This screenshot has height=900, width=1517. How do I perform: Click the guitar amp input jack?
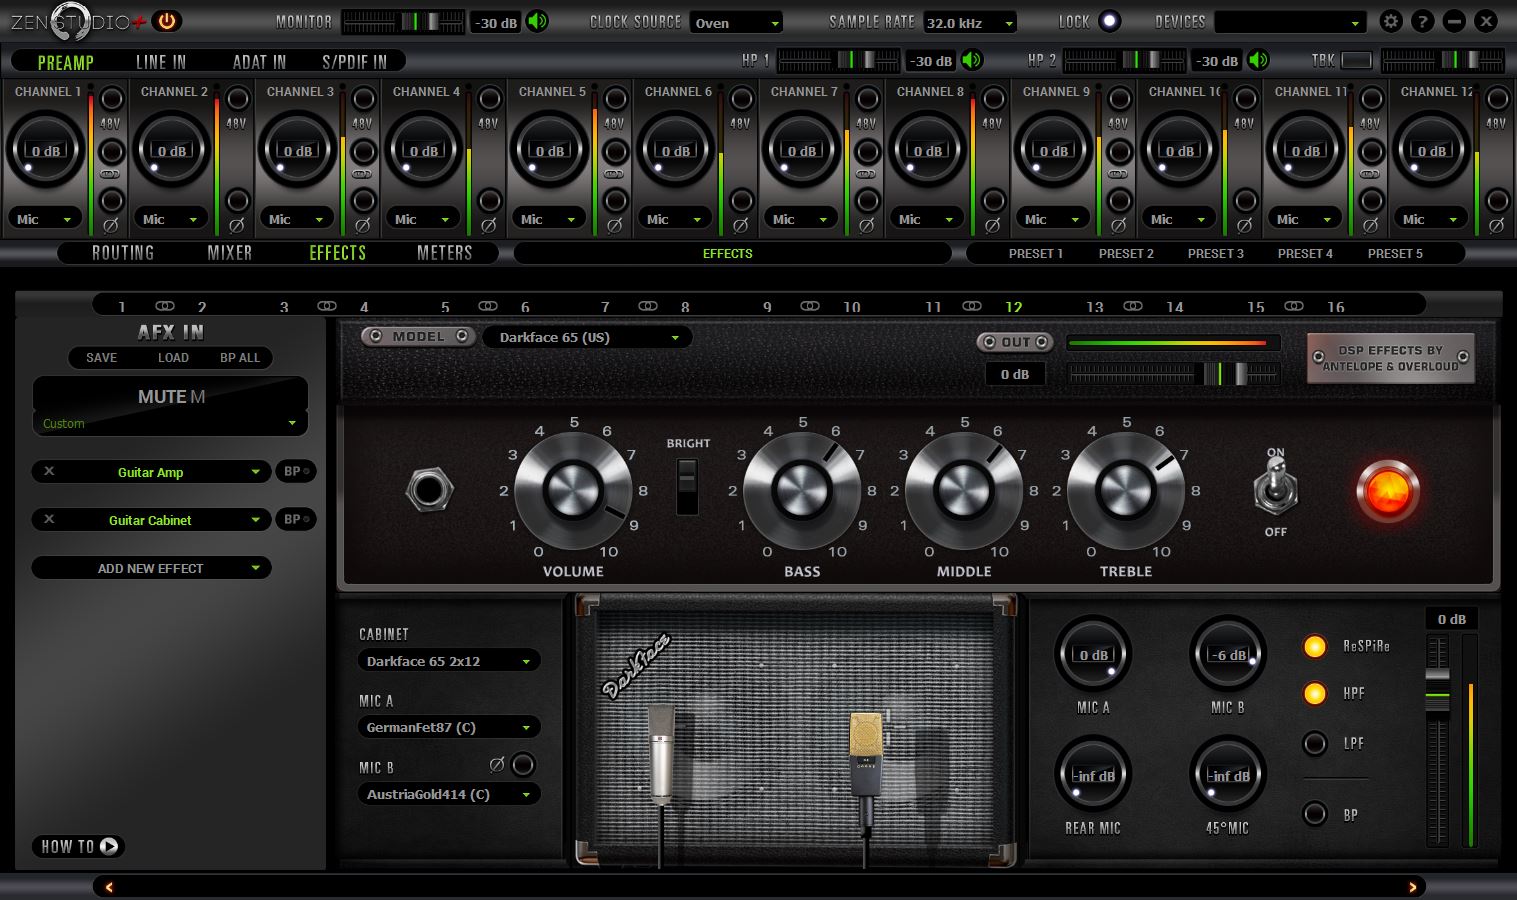coord(430,490)
